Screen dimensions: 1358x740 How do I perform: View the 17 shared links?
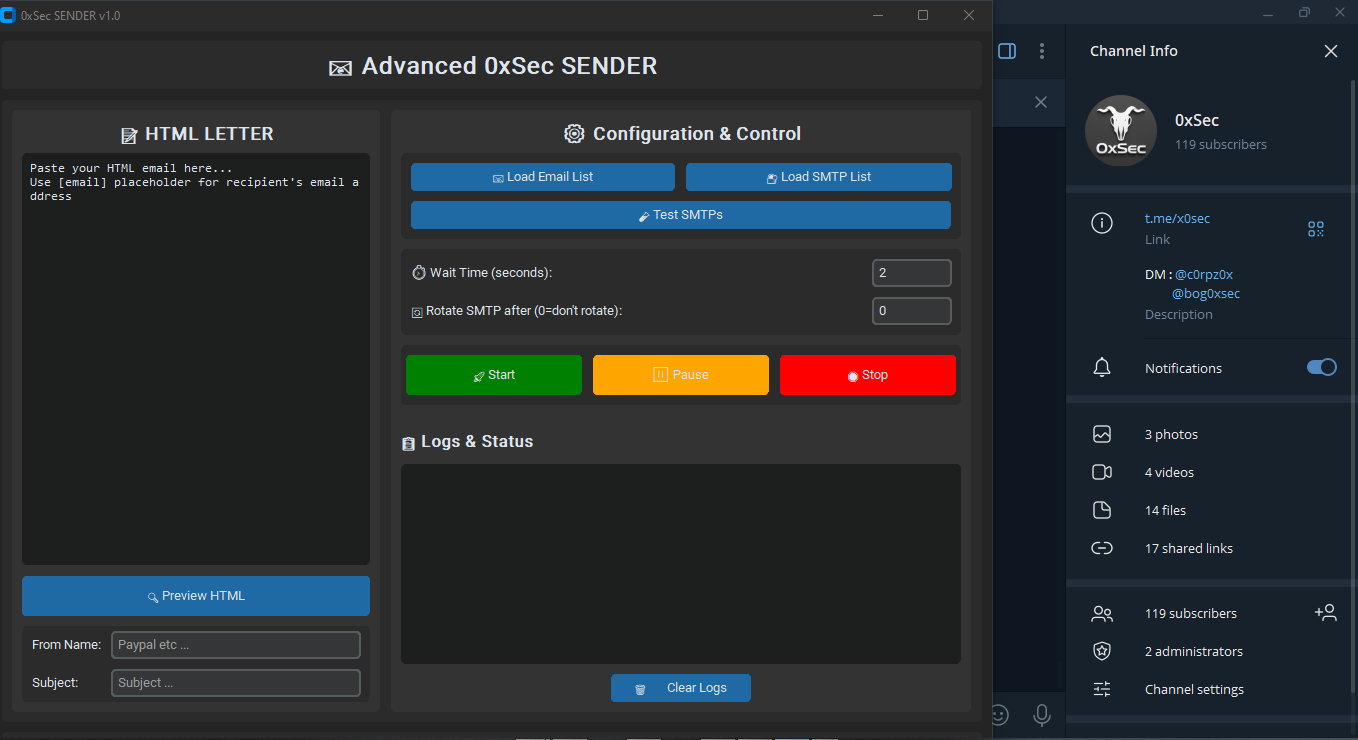1188,548
